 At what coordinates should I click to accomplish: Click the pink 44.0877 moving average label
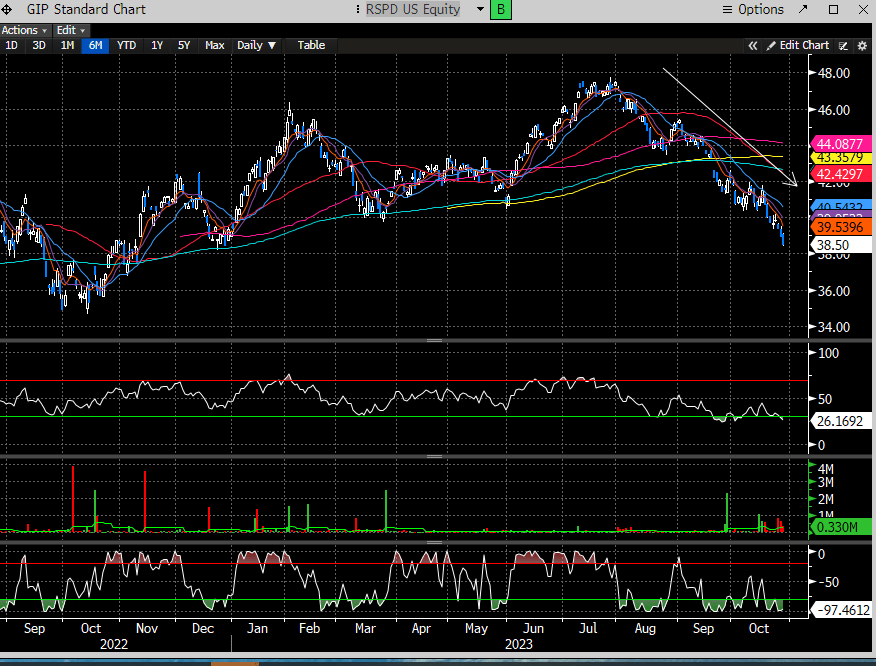pyautogui.click(x=841, y=144)
